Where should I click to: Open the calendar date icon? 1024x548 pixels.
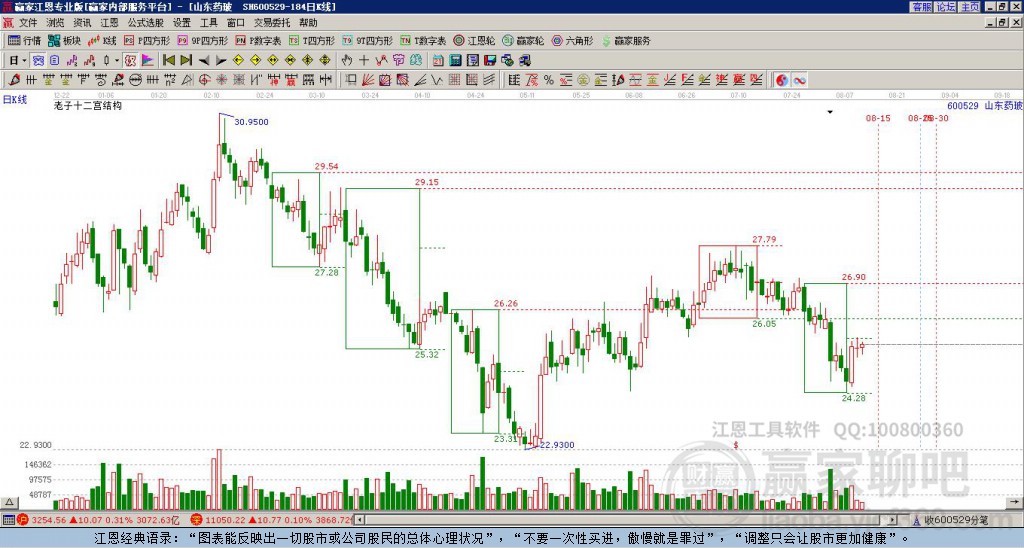pyautogui.click(x=438, y=60)
